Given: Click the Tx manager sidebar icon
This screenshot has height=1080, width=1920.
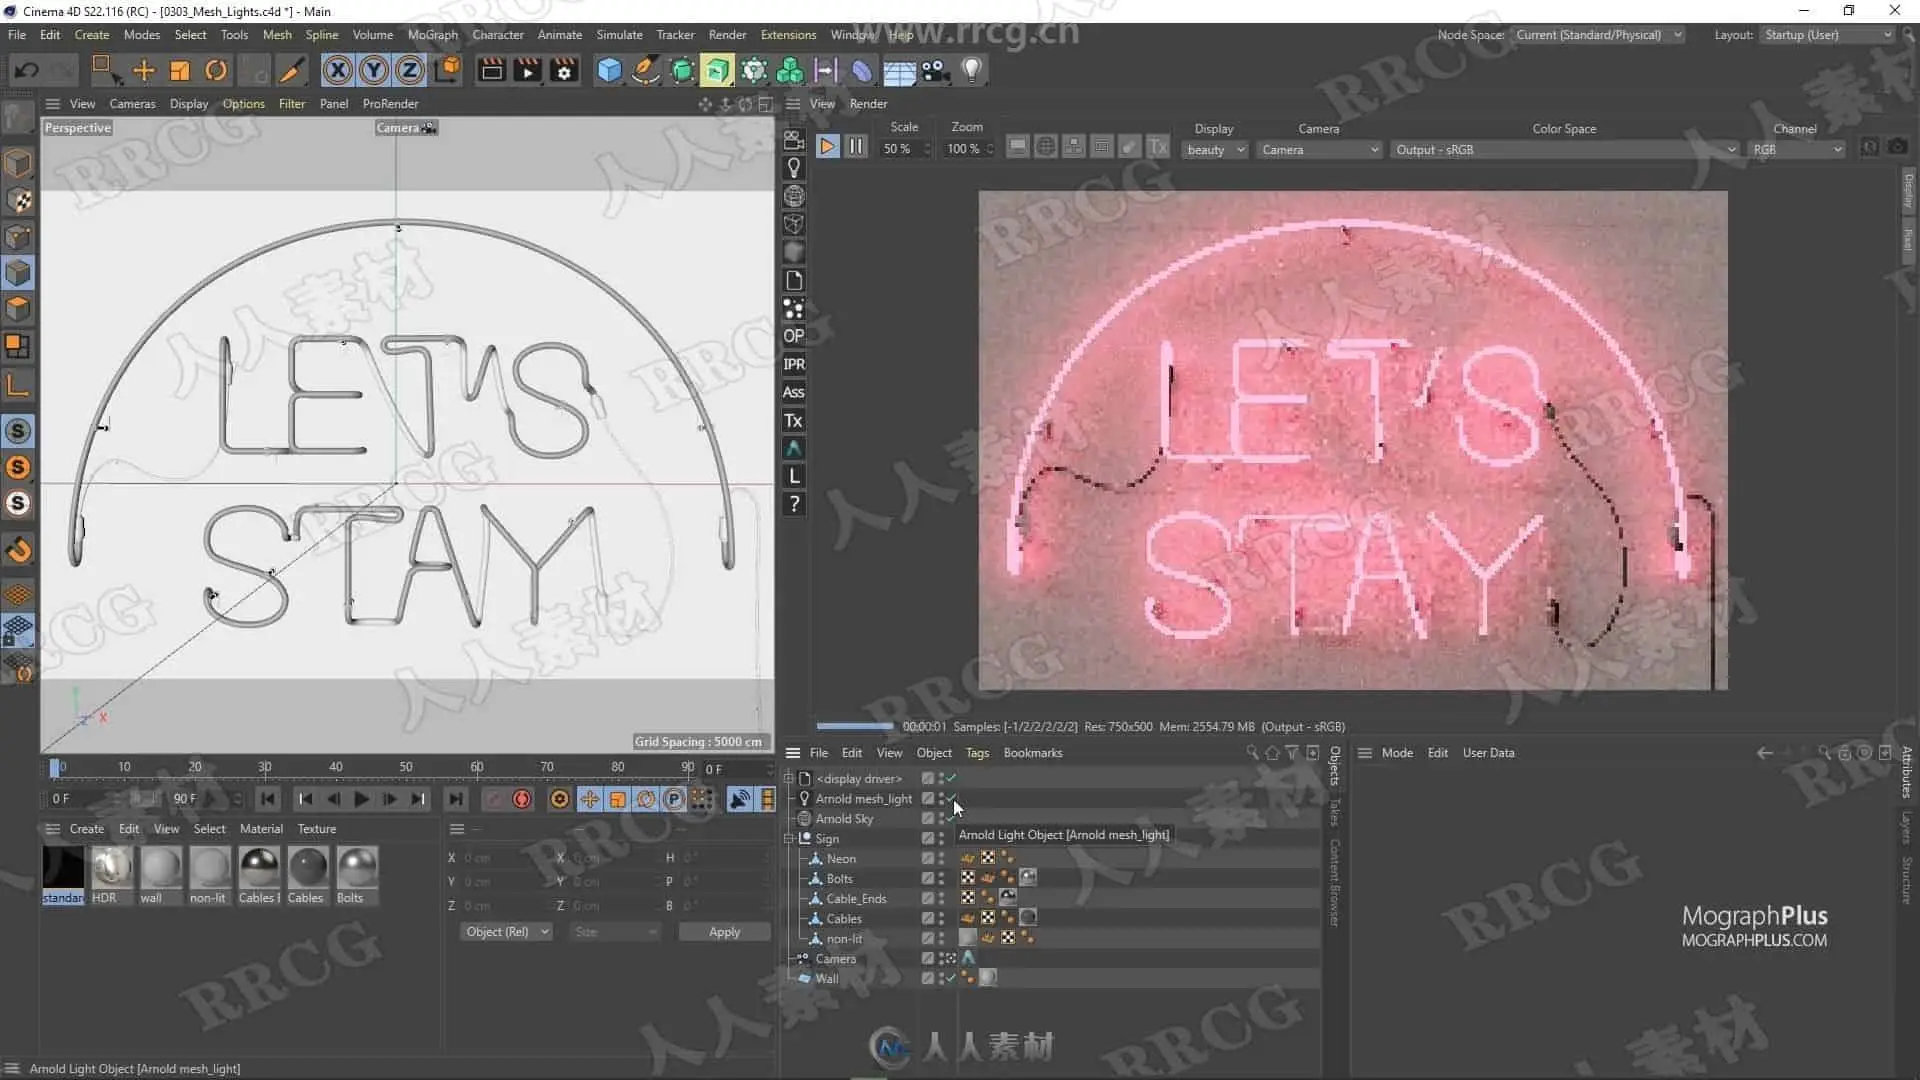Looking at the screenshot, I should coord(794,421).
